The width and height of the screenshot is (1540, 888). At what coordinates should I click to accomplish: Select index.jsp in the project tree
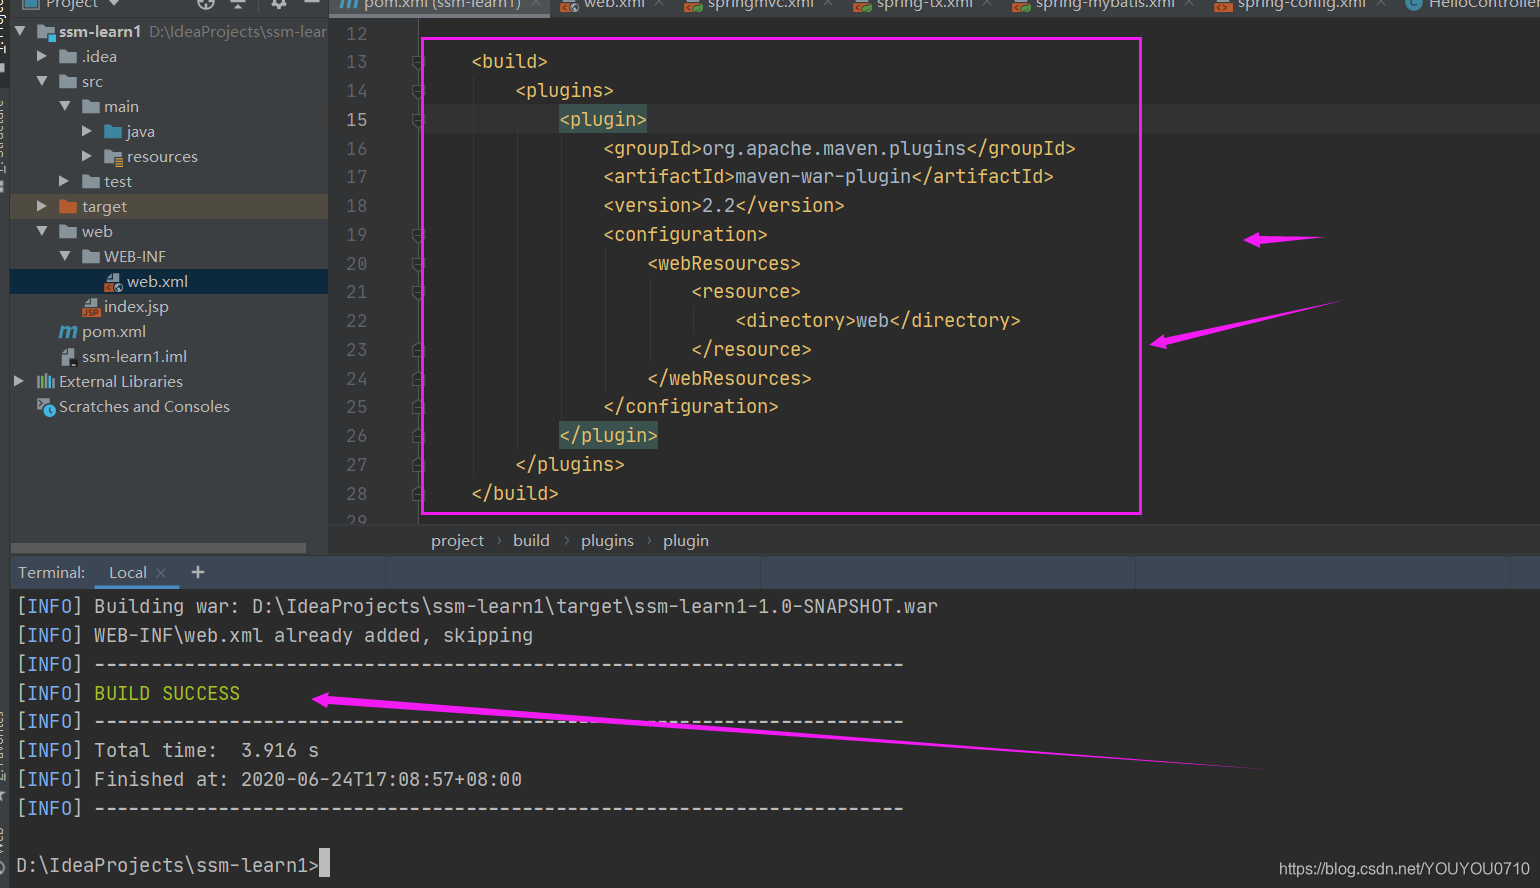pos(136,307)
